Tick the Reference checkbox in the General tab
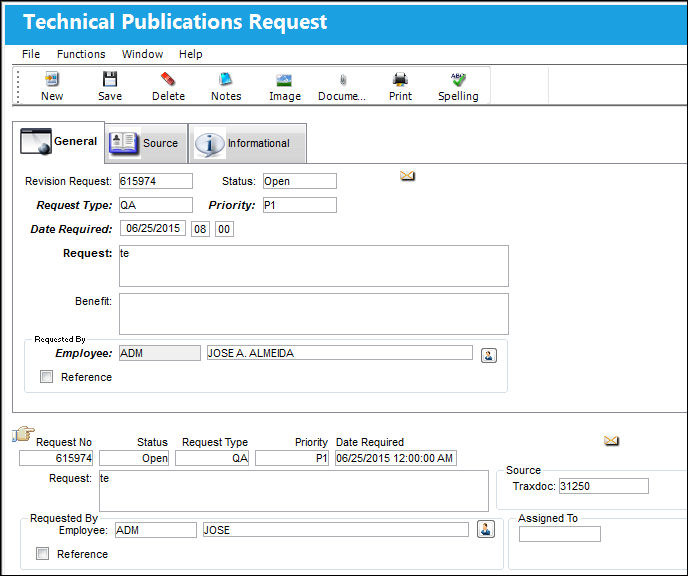The height and width of the screenshot is (576, 688). [47, 376]
